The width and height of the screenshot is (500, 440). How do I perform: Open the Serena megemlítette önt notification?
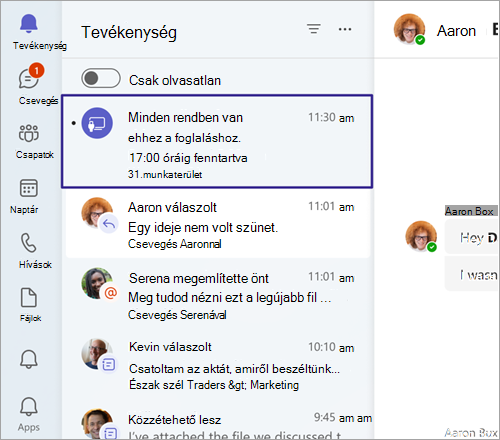(218, 295)
